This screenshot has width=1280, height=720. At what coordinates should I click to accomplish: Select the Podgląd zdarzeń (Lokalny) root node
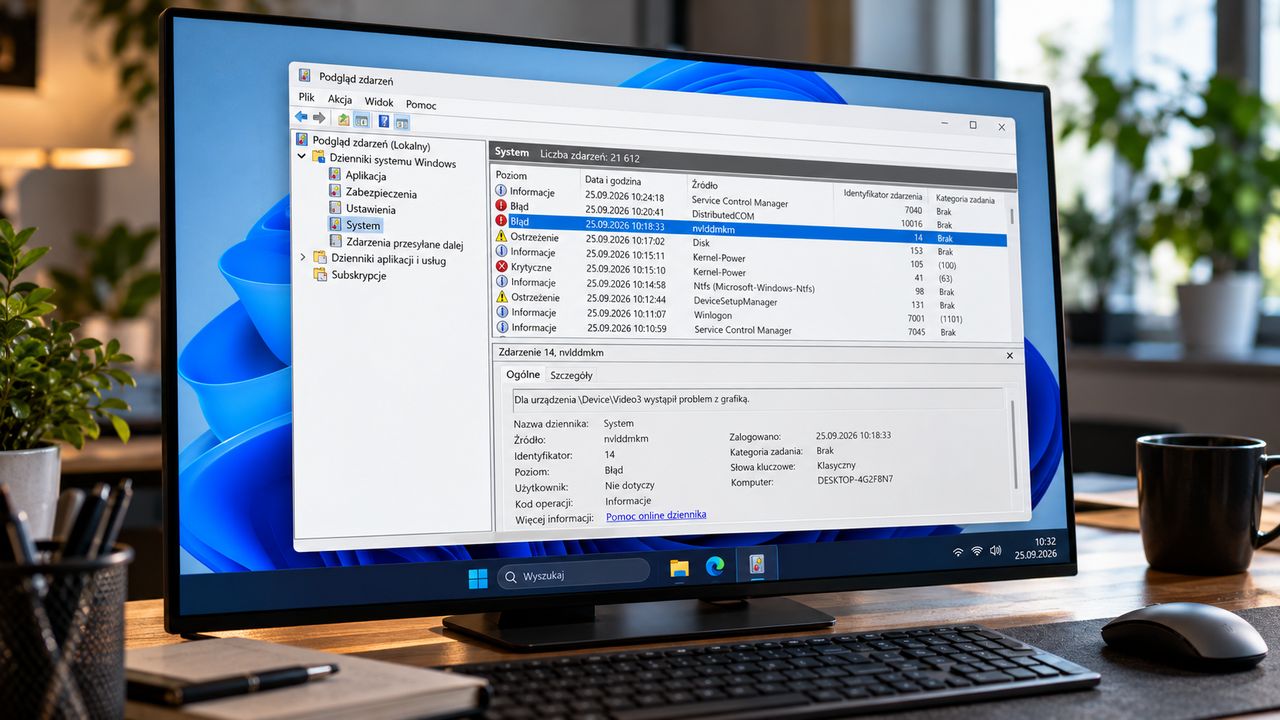tap(363, 143)
